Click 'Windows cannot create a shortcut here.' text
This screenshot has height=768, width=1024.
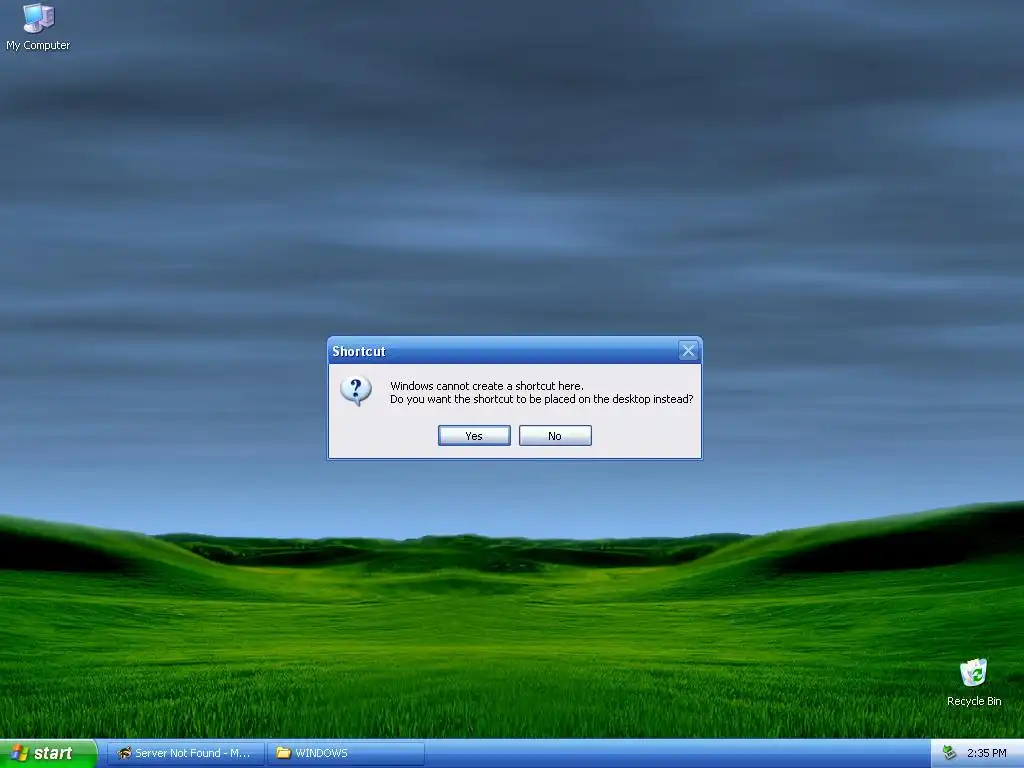pos(487,386)
